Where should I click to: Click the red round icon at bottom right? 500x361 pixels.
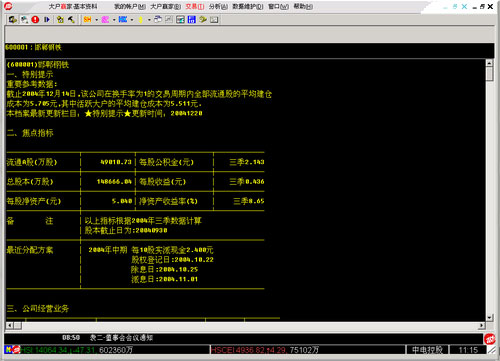[489, 339]
